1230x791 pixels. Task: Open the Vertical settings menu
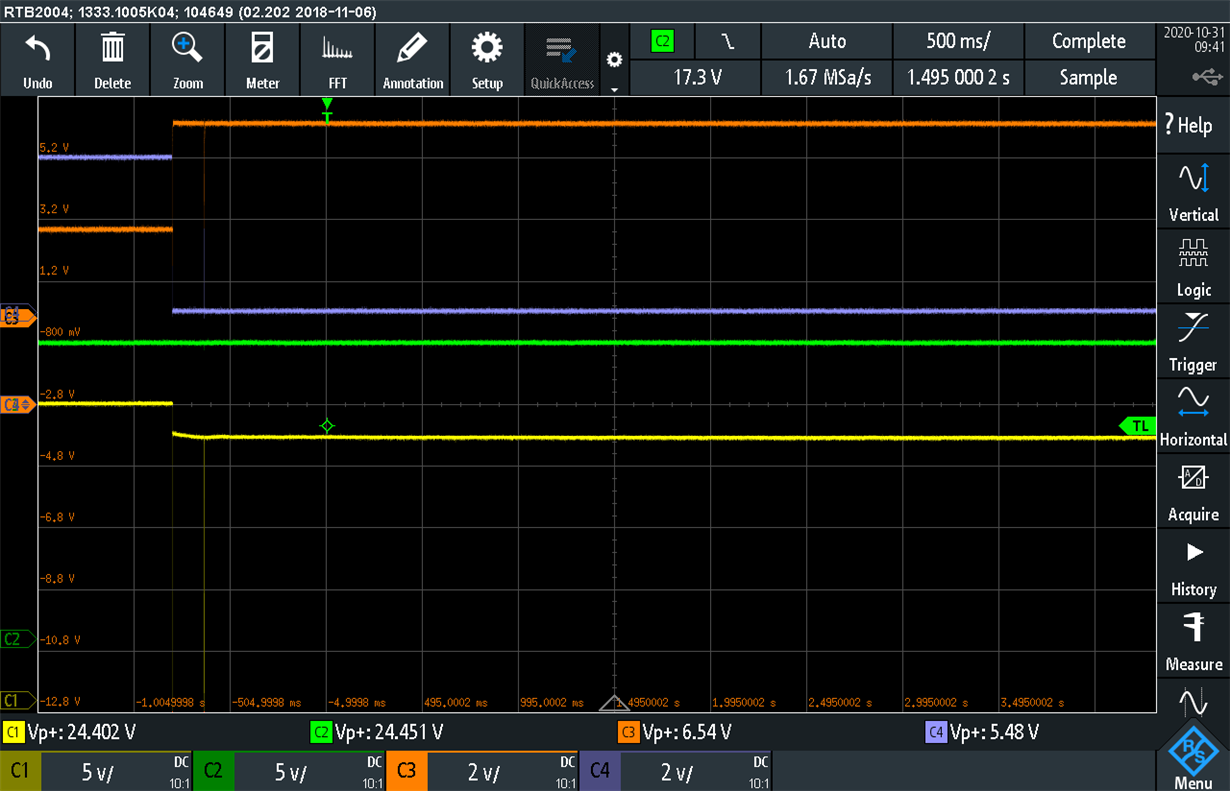(x=1193, y=192)
